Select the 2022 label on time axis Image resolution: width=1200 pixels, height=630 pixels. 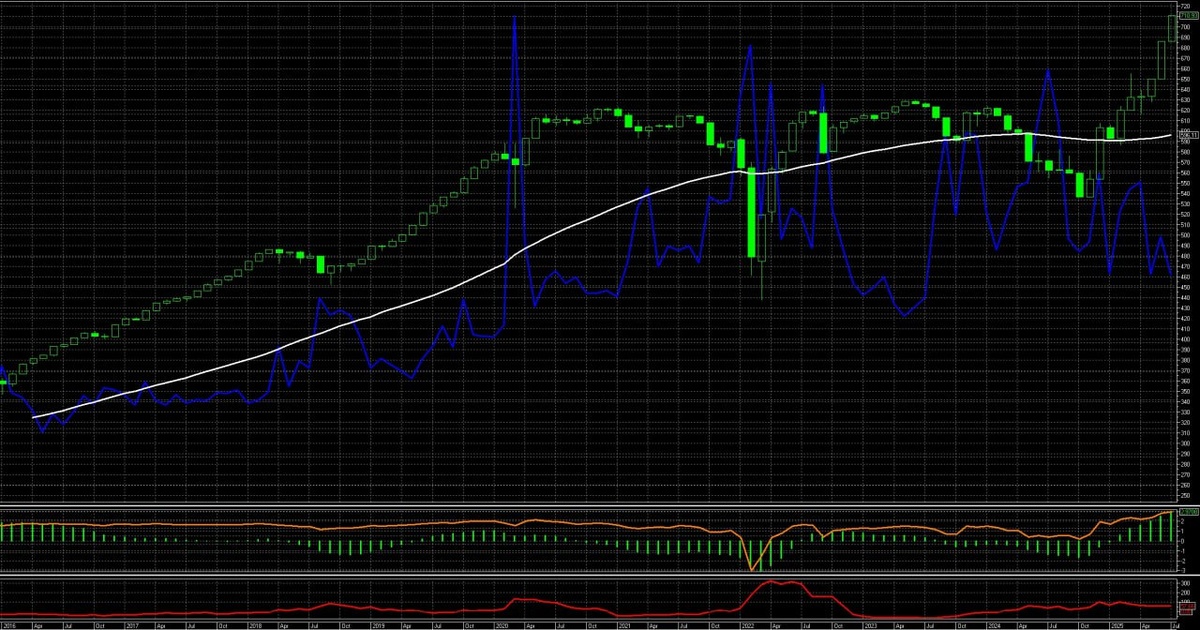748,625
